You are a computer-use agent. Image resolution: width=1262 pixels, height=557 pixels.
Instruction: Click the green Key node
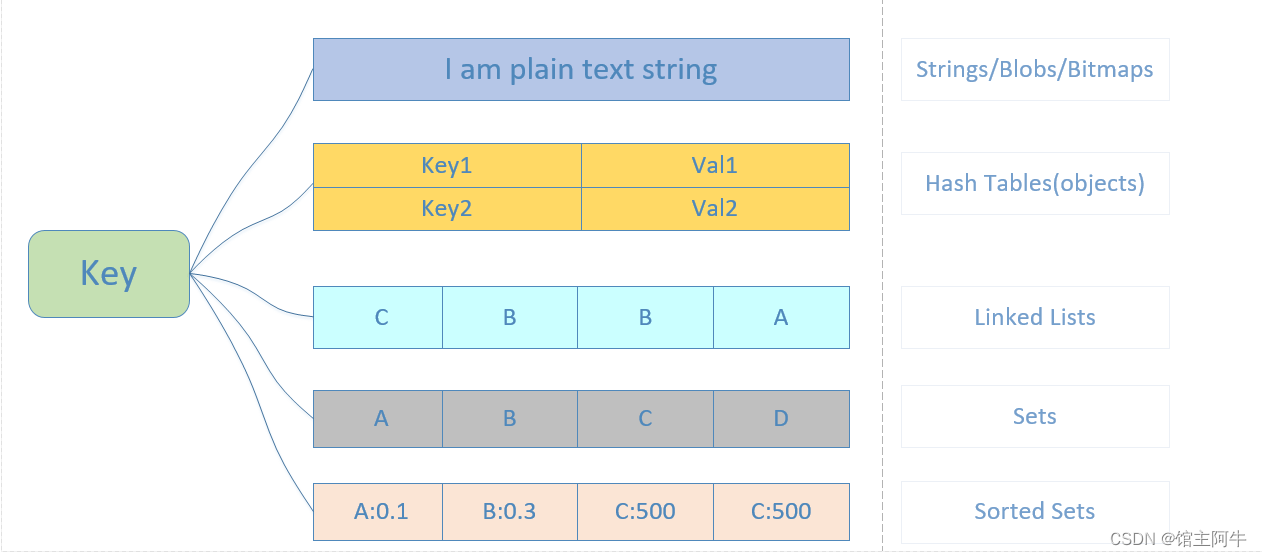tap(108, 274)
